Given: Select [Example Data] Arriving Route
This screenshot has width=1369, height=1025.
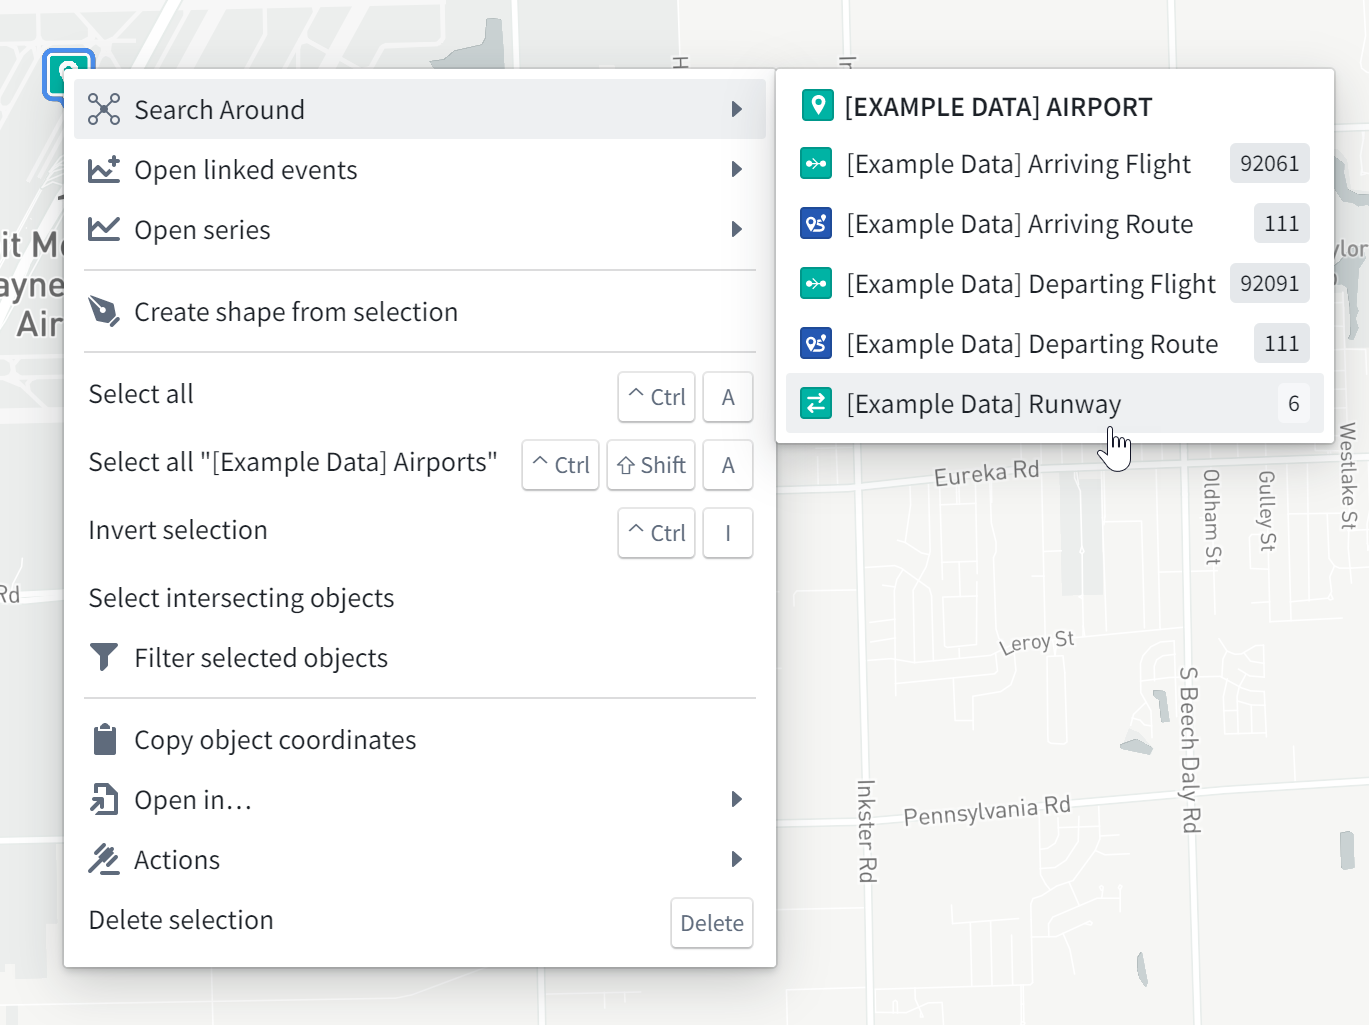Looking at the screenshot, I should coord(1055,223).
